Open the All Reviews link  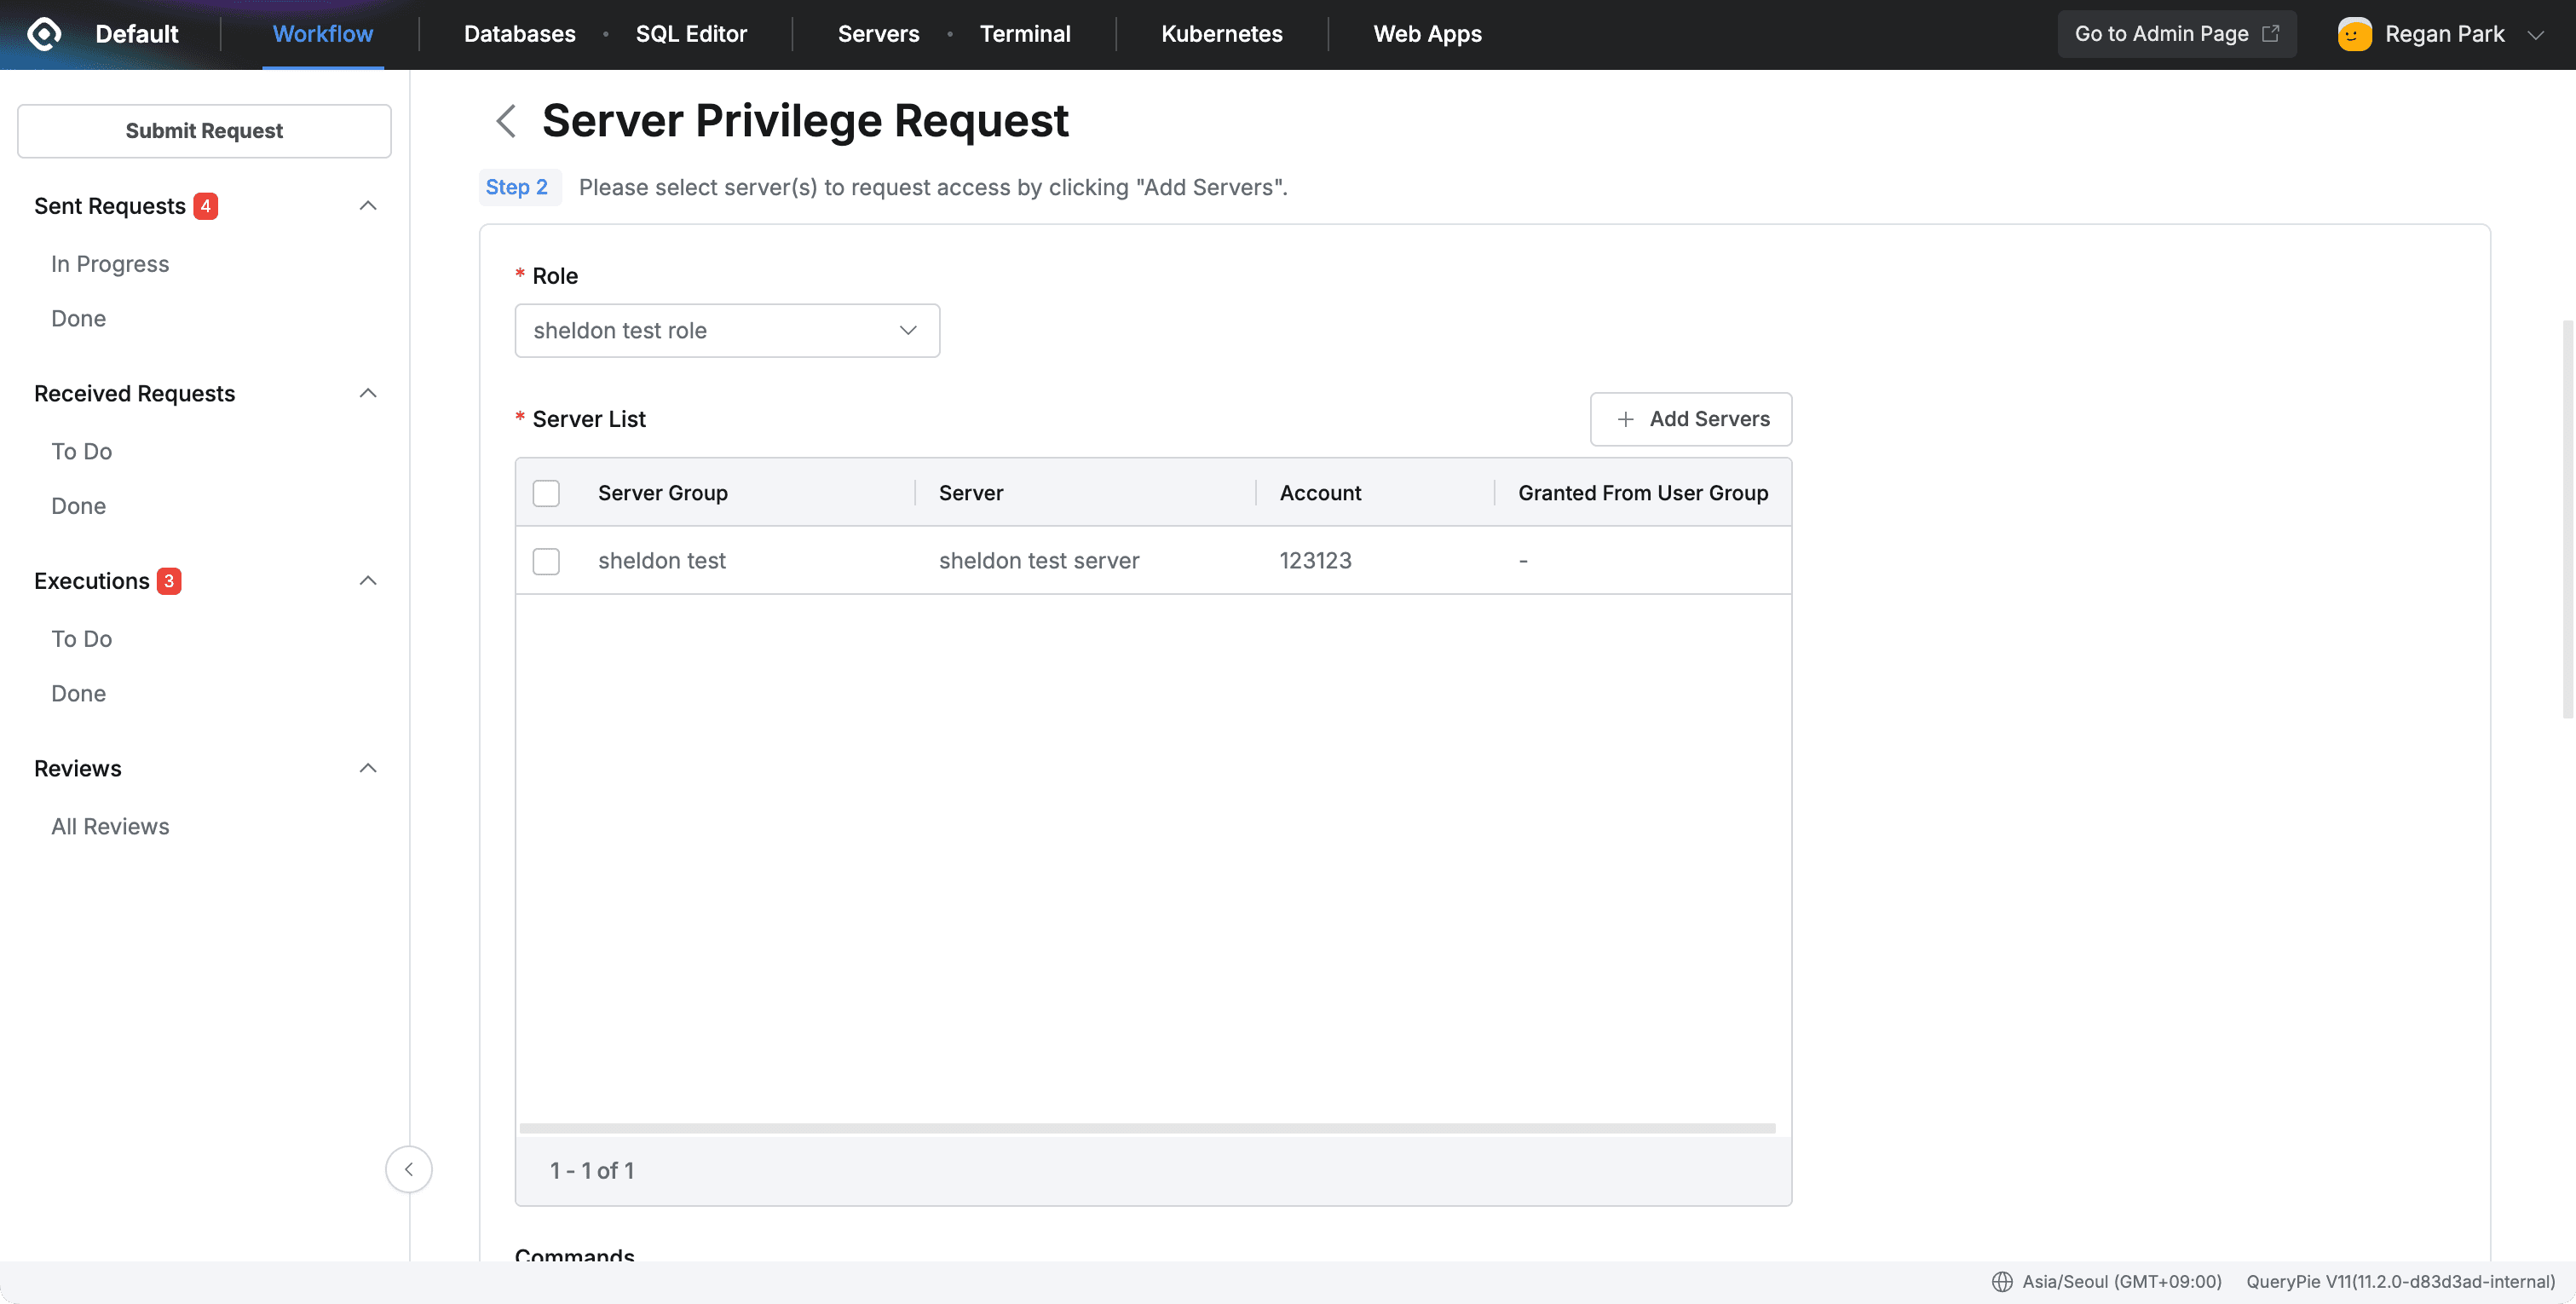[110, 826]
